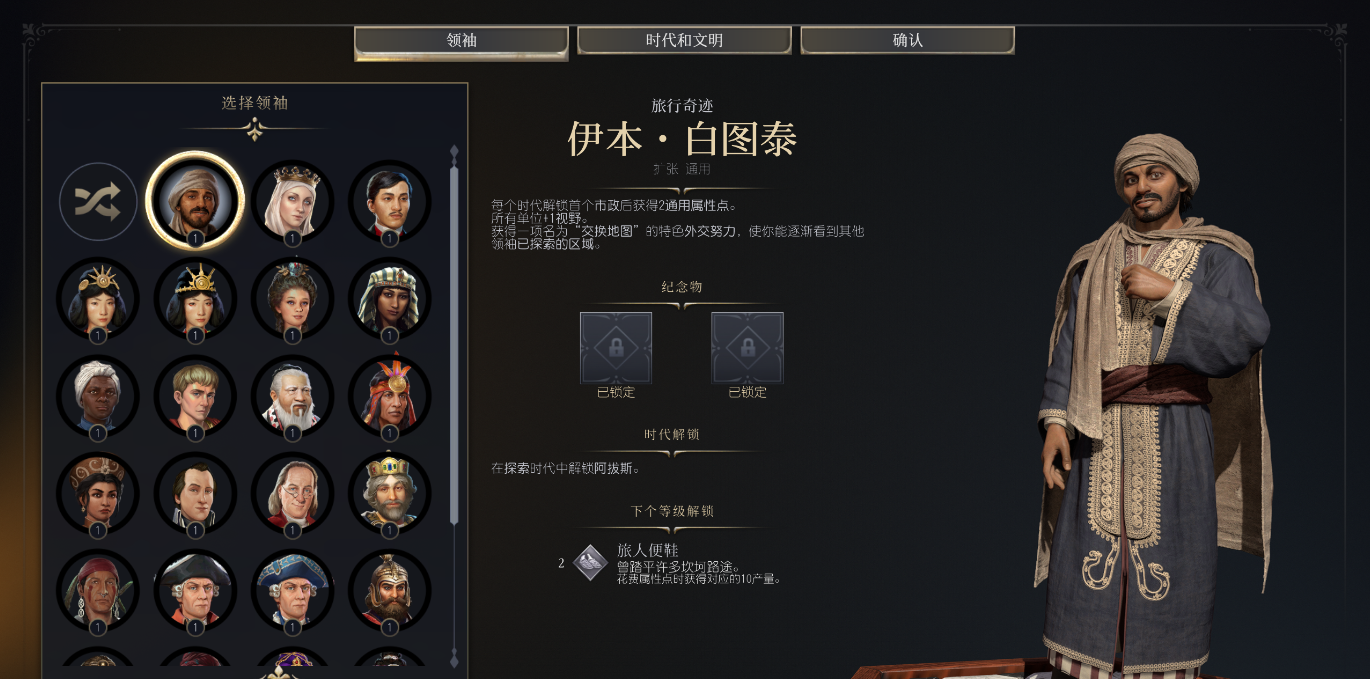Open the left locked 纪念物 slot
The image size is (1370, 679).
[616, 348]
